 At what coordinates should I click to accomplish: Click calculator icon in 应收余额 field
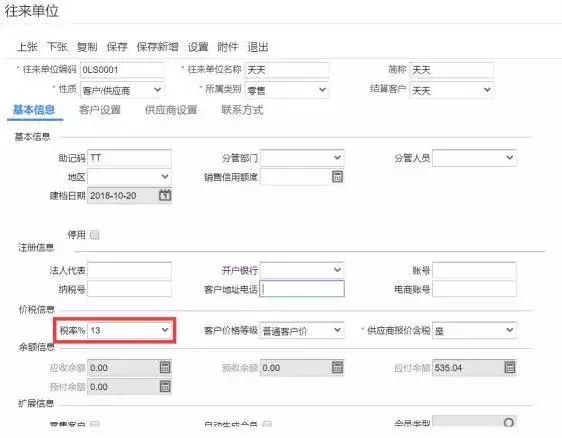click(165, 367)
